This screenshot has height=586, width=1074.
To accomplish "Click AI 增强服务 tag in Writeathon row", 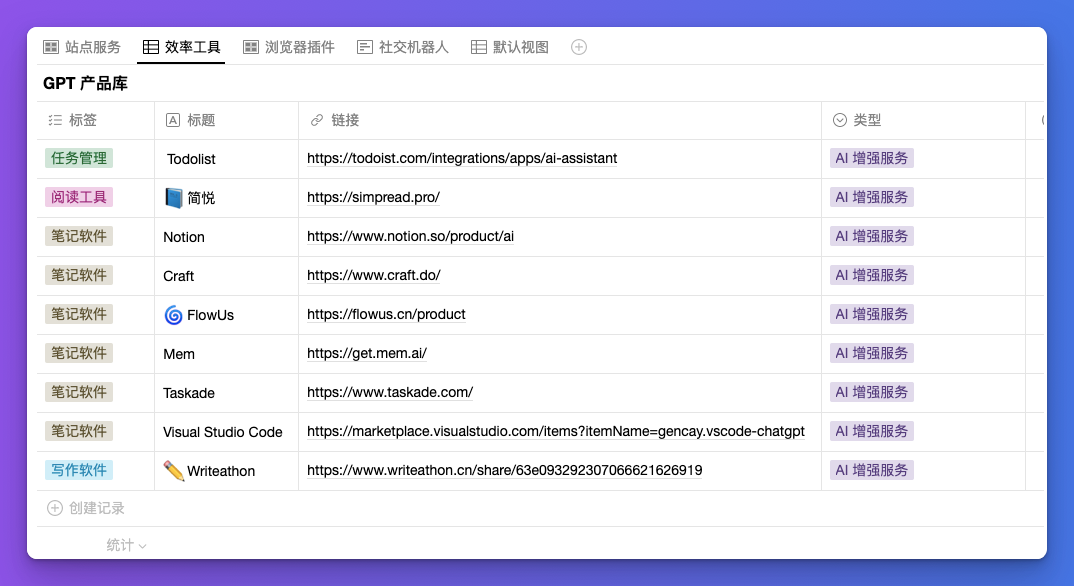I will click(x=871, y=470).
